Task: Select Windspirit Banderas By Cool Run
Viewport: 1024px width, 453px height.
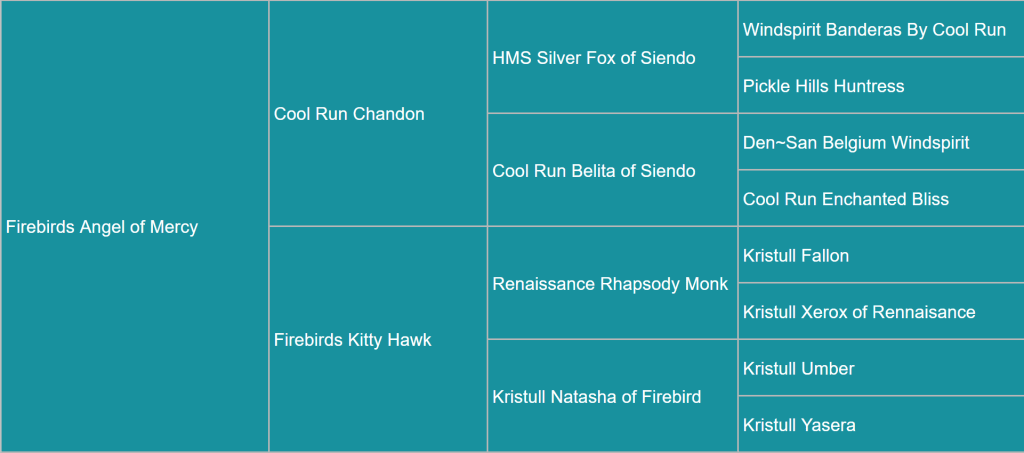Action: 874,30
